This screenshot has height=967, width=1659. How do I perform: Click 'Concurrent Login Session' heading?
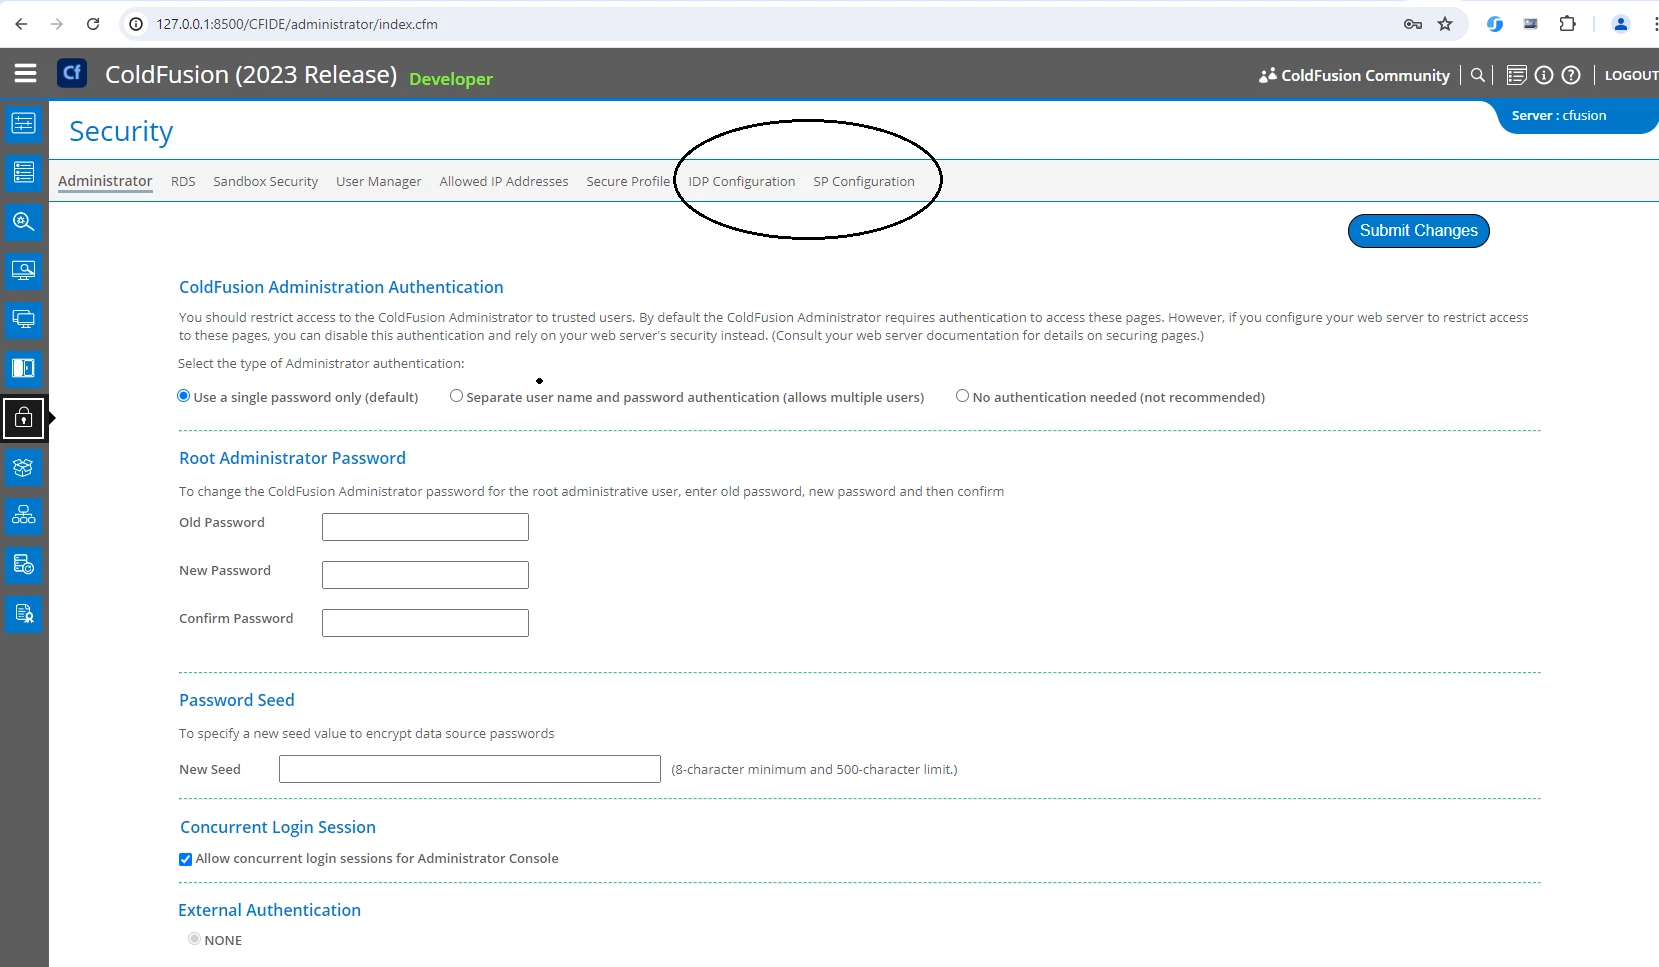coord(278,827)
